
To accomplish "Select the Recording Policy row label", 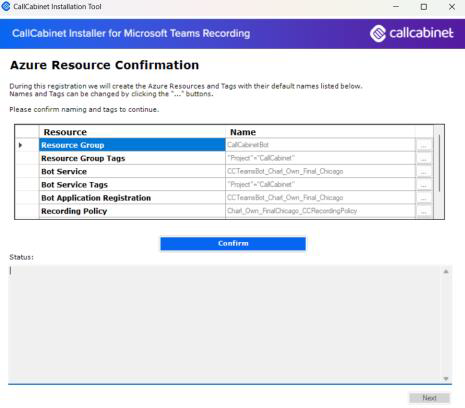I will pos(132,211).
